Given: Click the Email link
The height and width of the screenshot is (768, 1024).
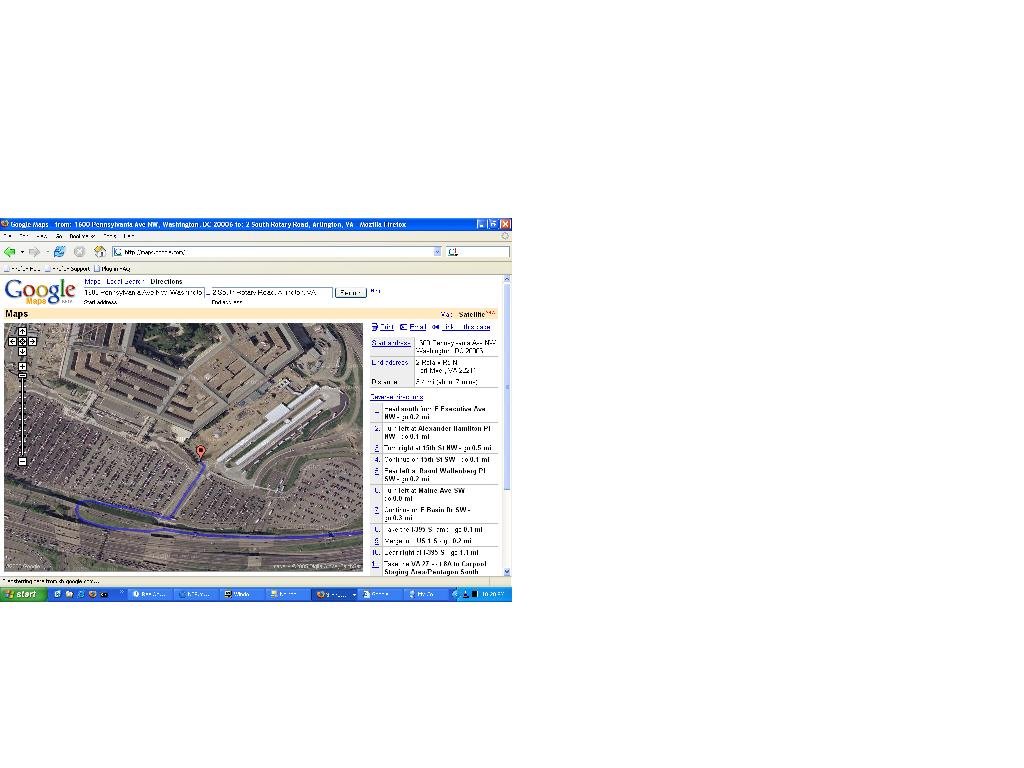Looking at the screenshot, I should [x=413, y=327].
